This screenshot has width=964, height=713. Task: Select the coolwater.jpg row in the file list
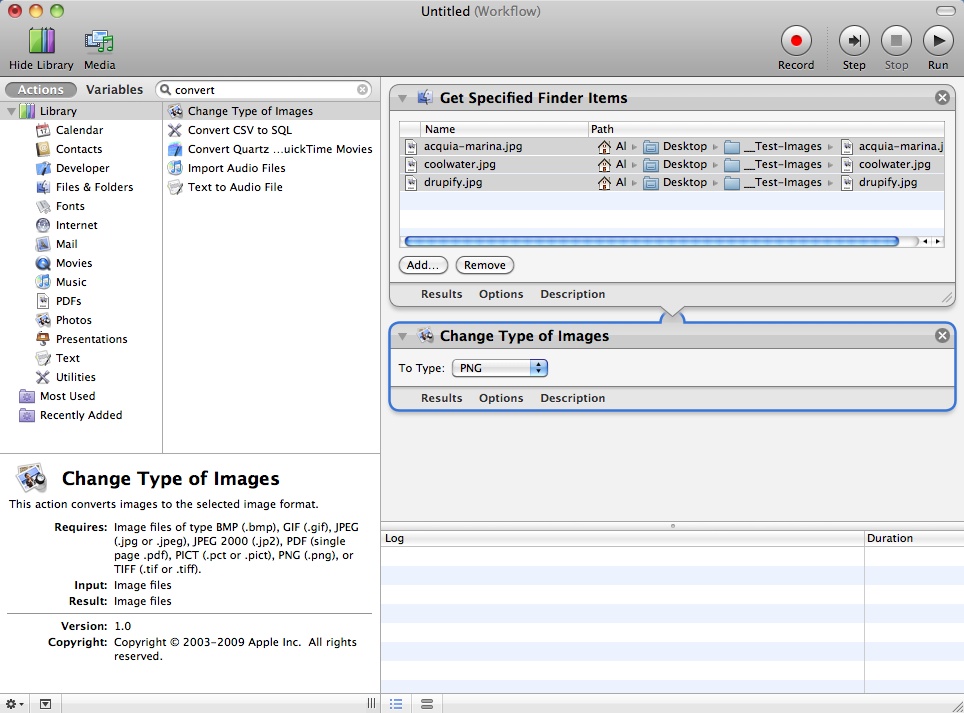[x=460, y=164]
